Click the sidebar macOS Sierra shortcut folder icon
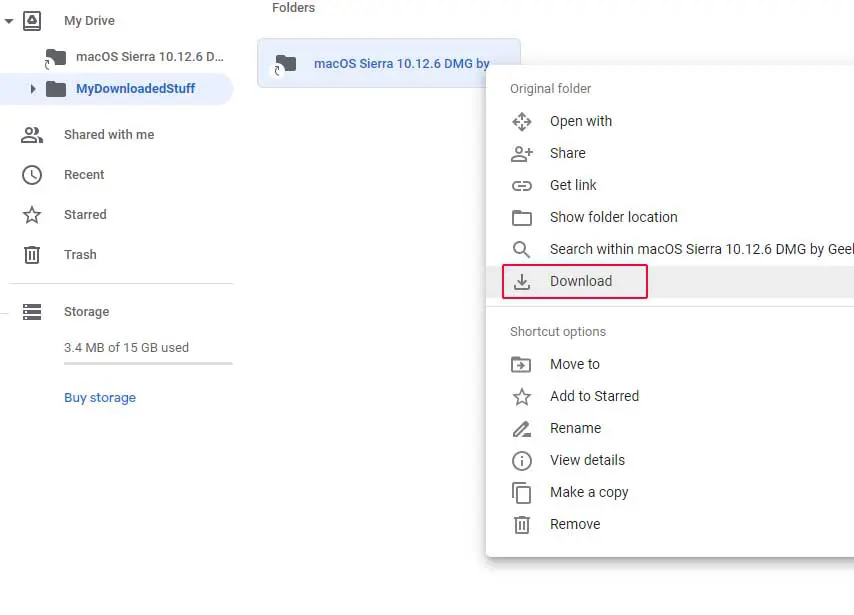 pos(54,58)
